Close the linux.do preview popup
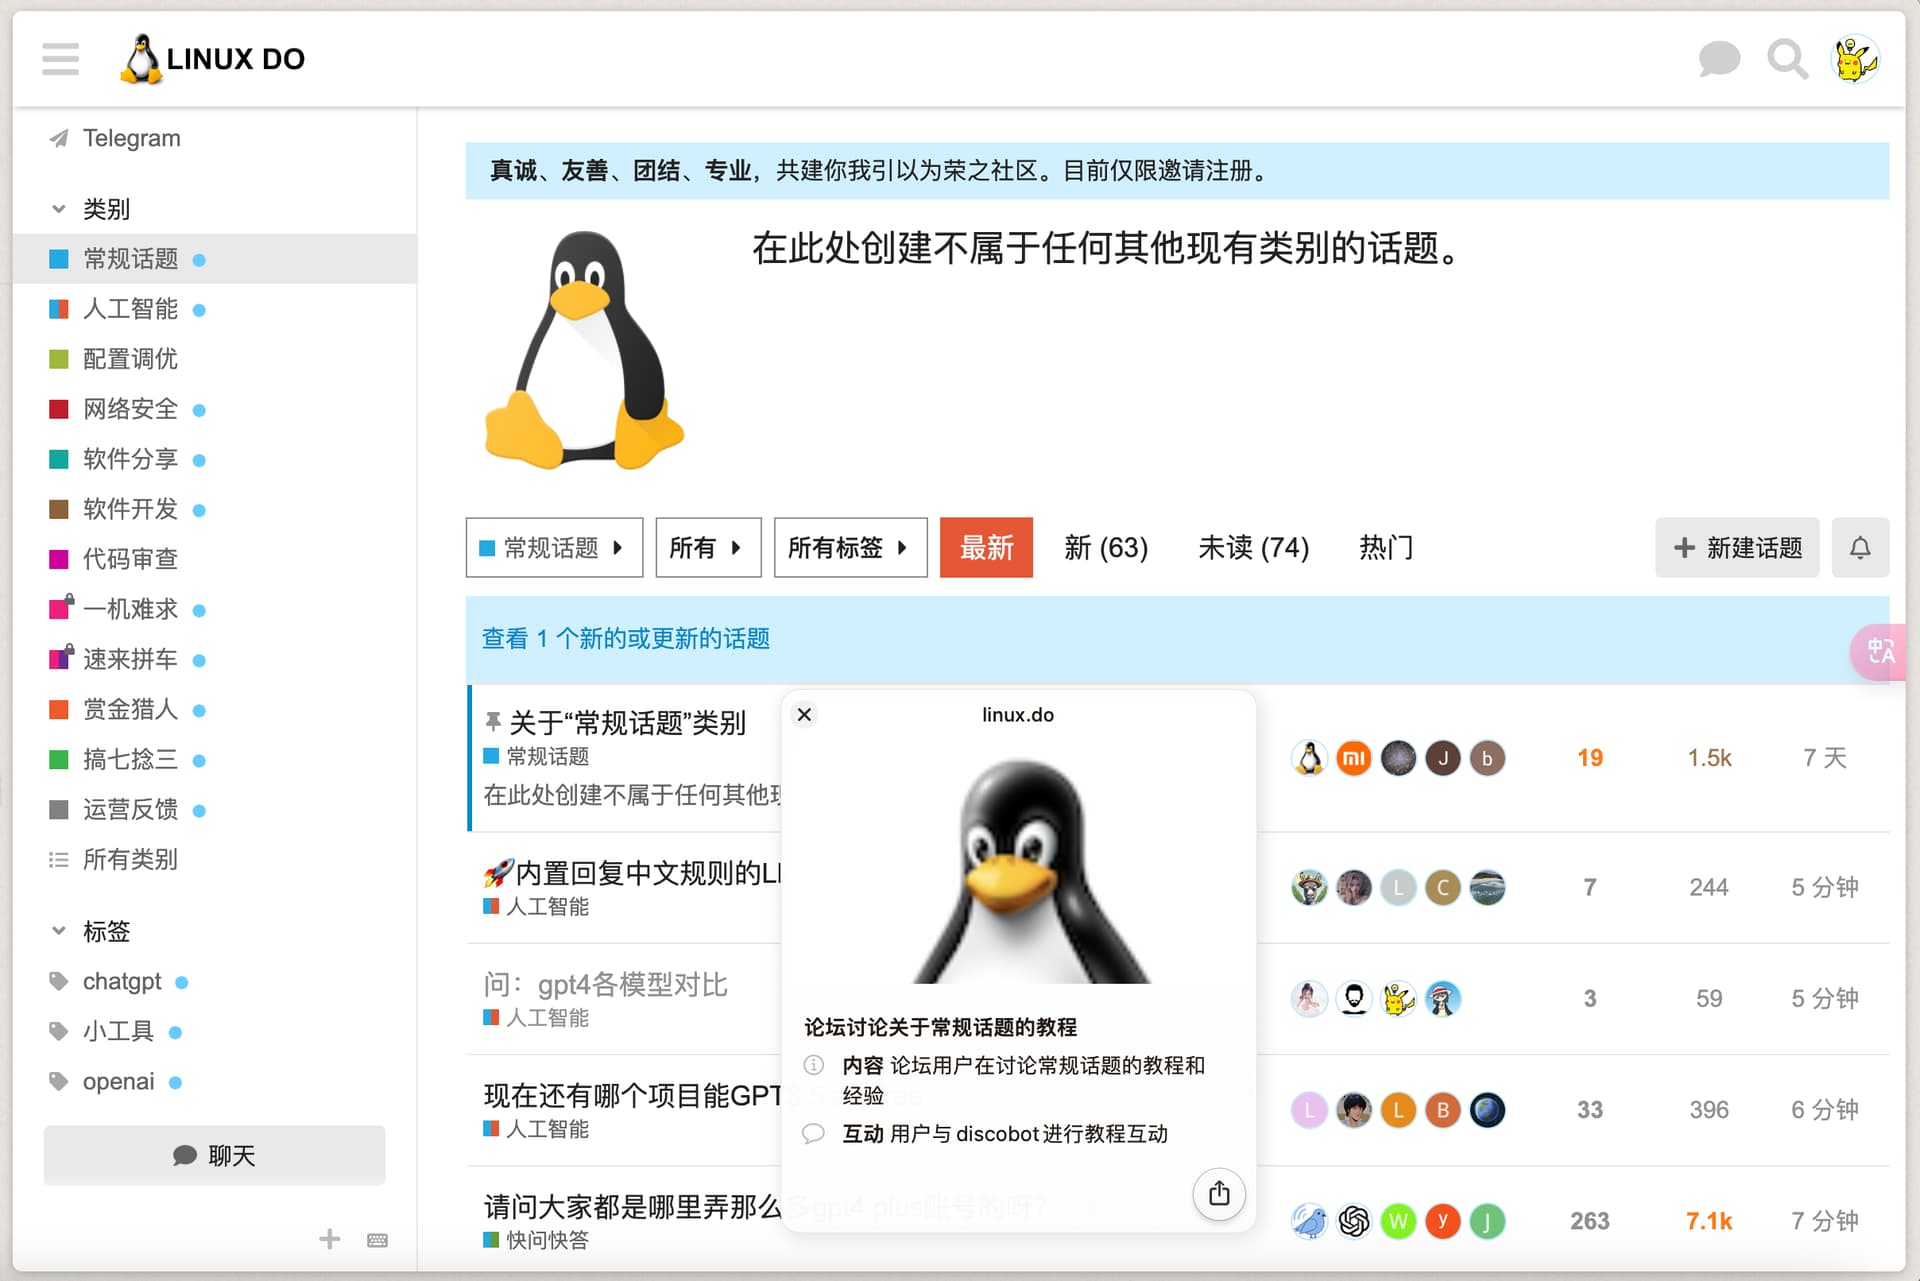Viewport: 1920px width, 1281px height. [804, 714]
